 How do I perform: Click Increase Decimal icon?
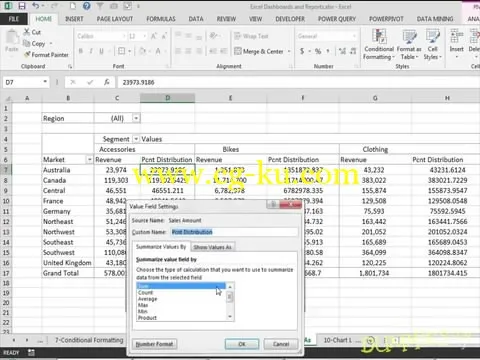tap(342, 51)
